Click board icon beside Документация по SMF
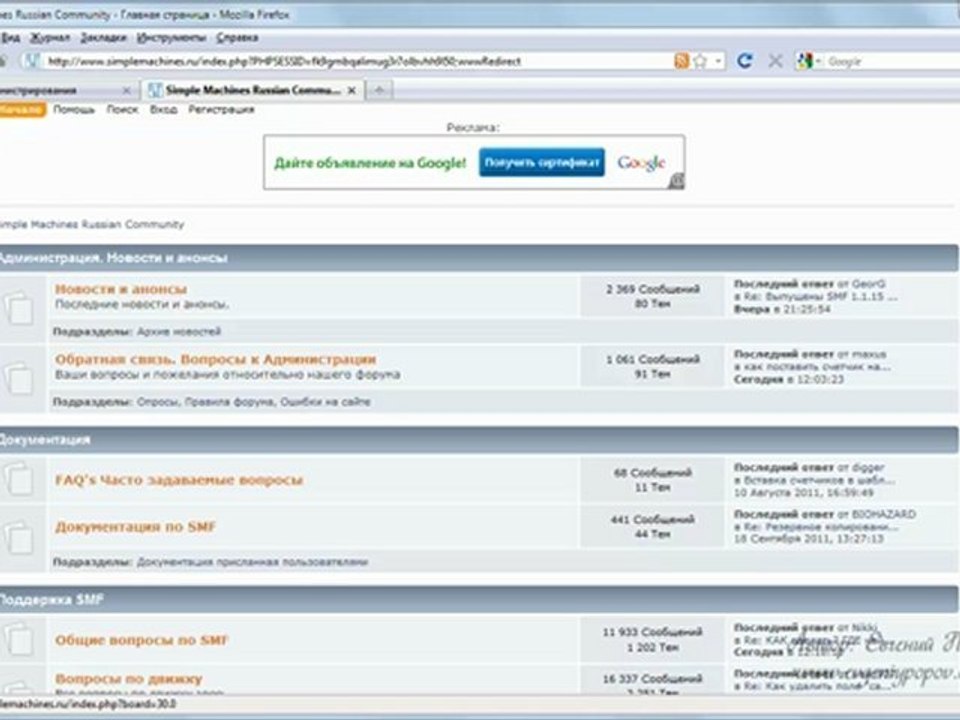 pos(20,538)
